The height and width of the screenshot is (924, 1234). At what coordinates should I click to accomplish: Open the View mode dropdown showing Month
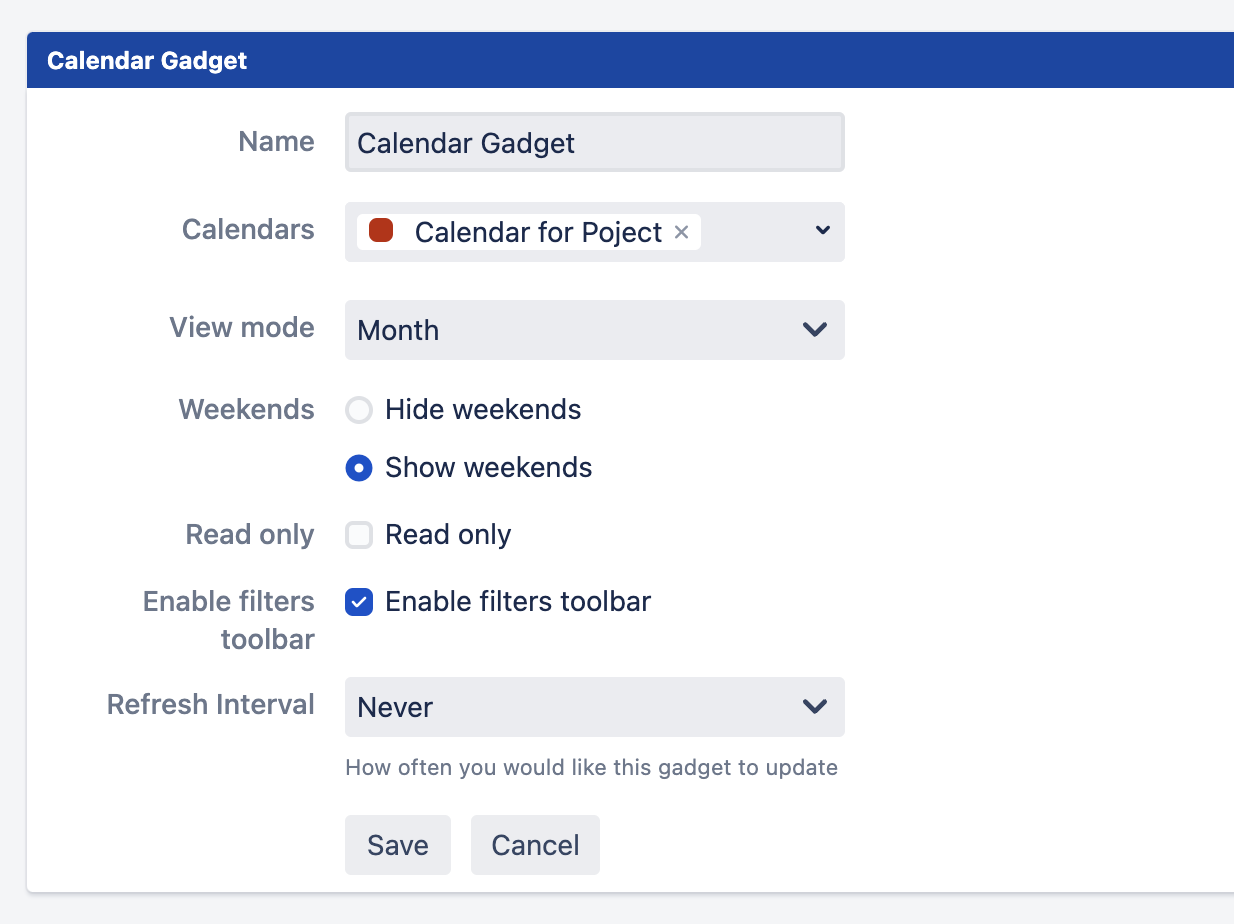[x=594, y=330]
